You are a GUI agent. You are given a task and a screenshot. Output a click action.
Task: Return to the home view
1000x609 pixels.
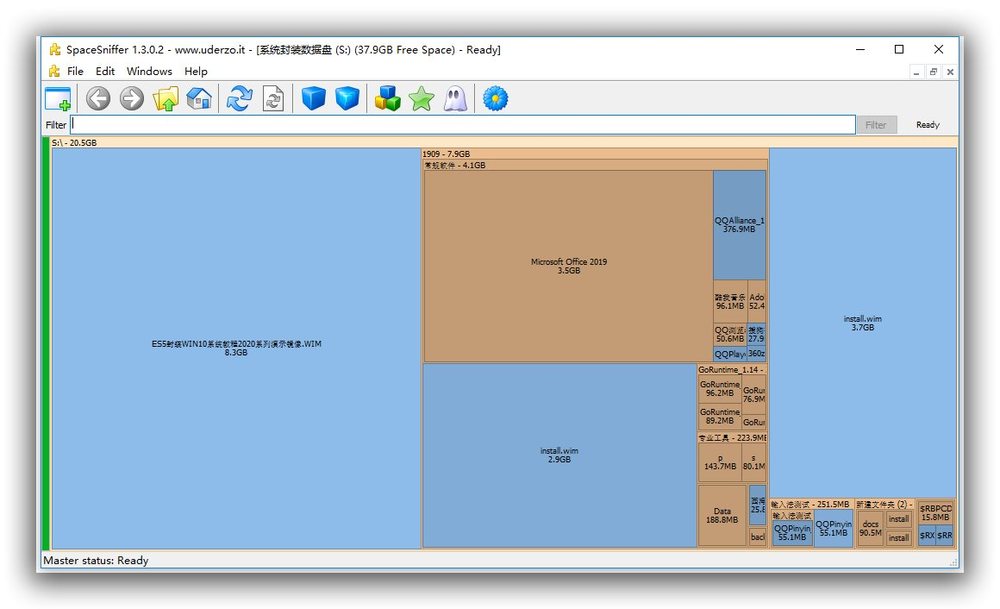point(199,99)
